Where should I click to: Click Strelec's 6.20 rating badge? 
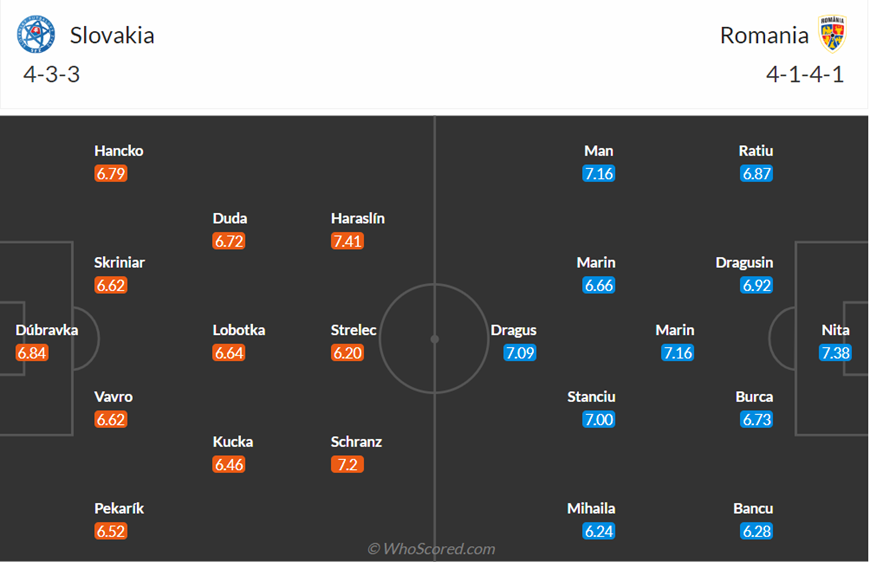click(x=347, y=352)
